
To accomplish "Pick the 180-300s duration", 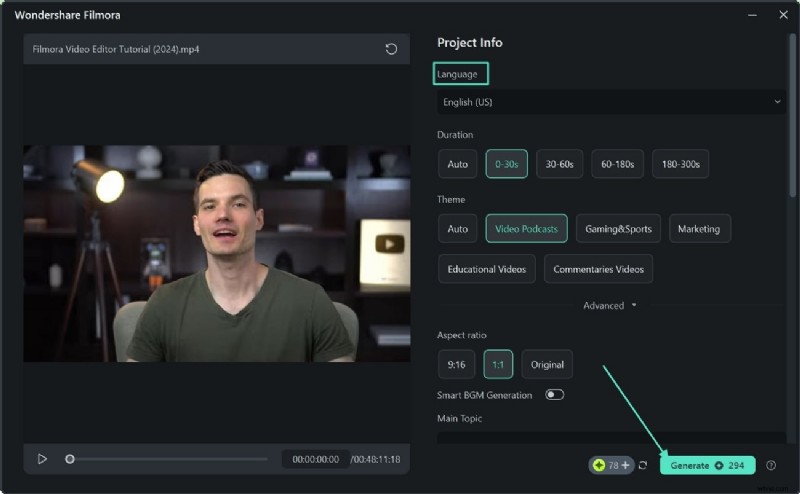I will [x=681, y=164].
